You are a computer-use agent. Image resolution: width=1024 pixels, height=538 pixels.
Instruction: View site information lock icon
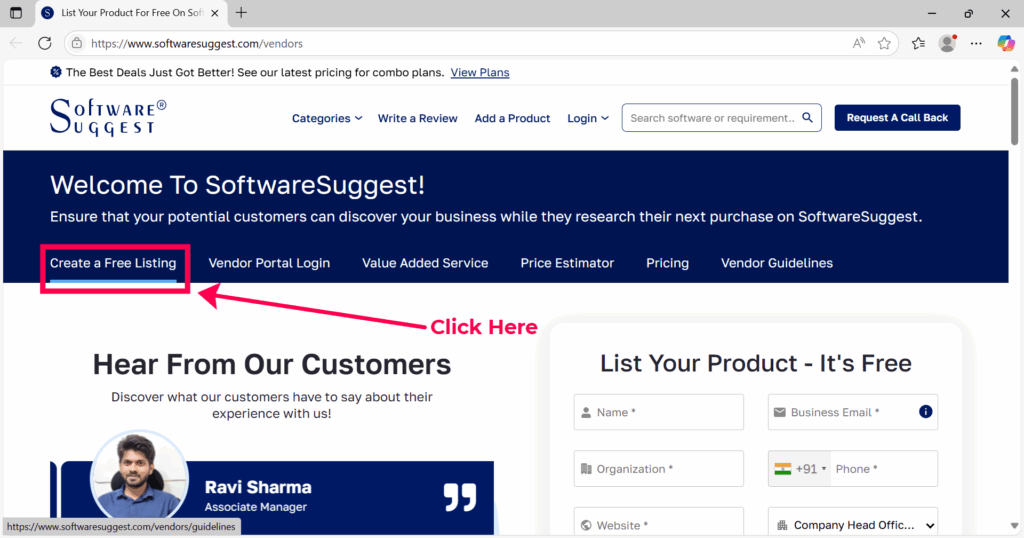point(77,44)
